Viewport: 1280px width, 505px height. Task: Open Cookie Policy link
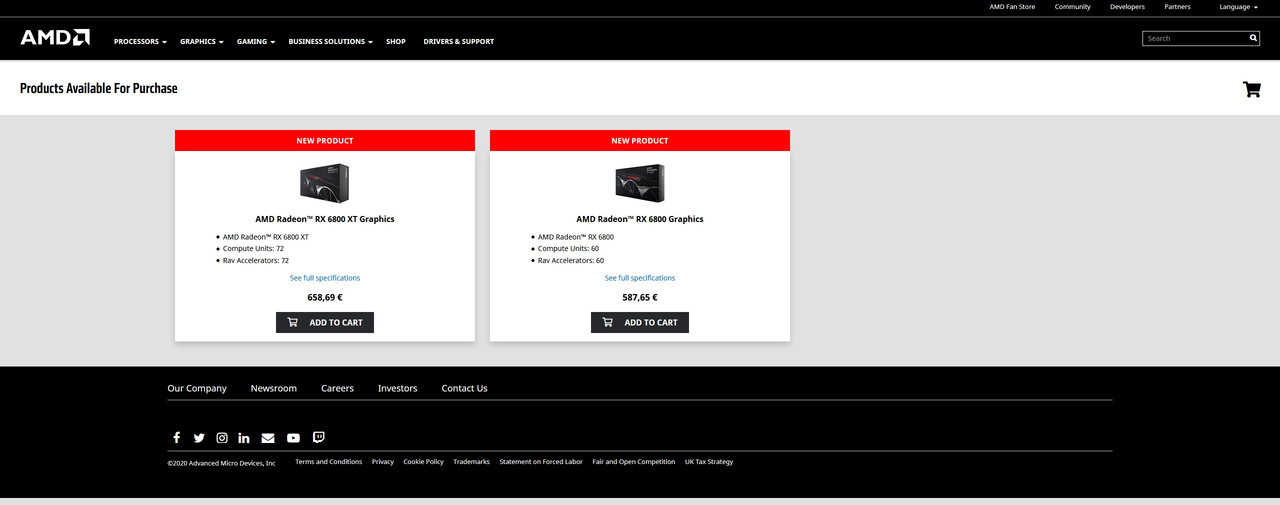pyautogui.click(x=423, y=462)
